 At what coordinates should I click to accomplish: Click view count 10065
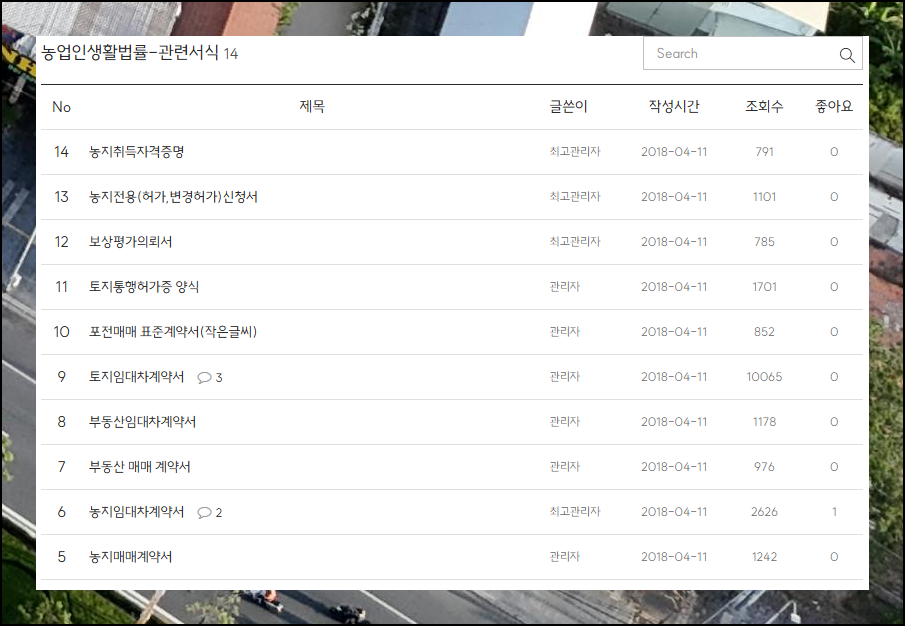click(x=764, y=377)
